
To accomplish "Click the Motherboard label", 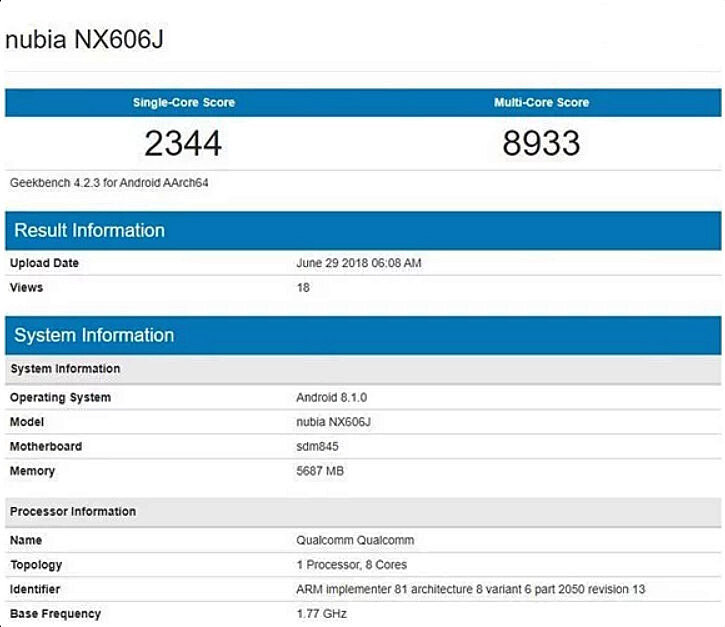I will pyautogui.click(x=46, y=446).
